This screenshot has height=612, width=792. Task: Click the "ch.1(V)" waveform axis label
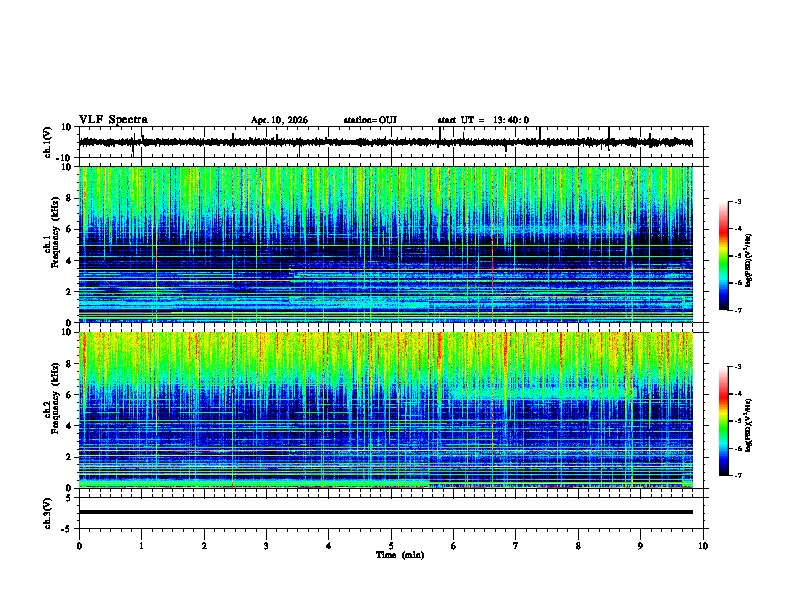pyautogui.click(x=47, y=142)
